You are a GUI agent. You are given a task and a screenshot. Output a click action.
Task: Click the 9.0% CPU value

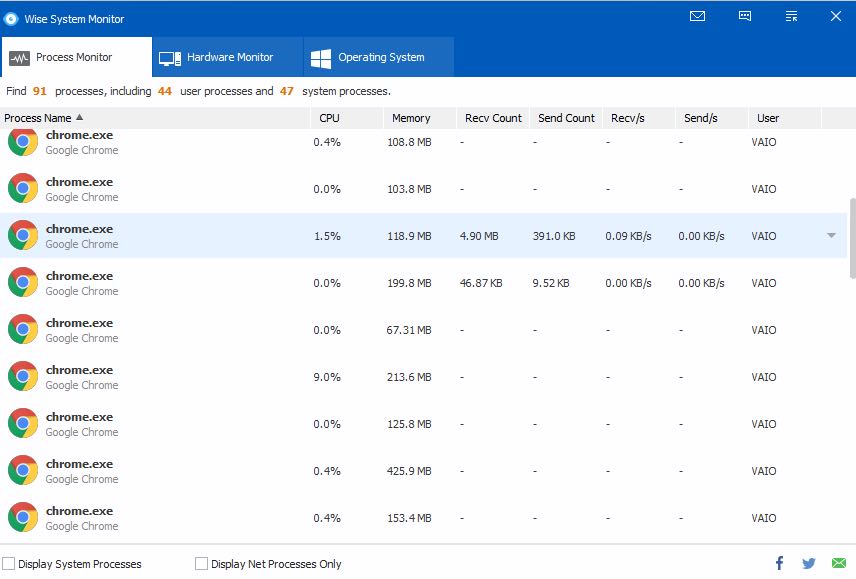pyautogui.click(x=327, y=377)
